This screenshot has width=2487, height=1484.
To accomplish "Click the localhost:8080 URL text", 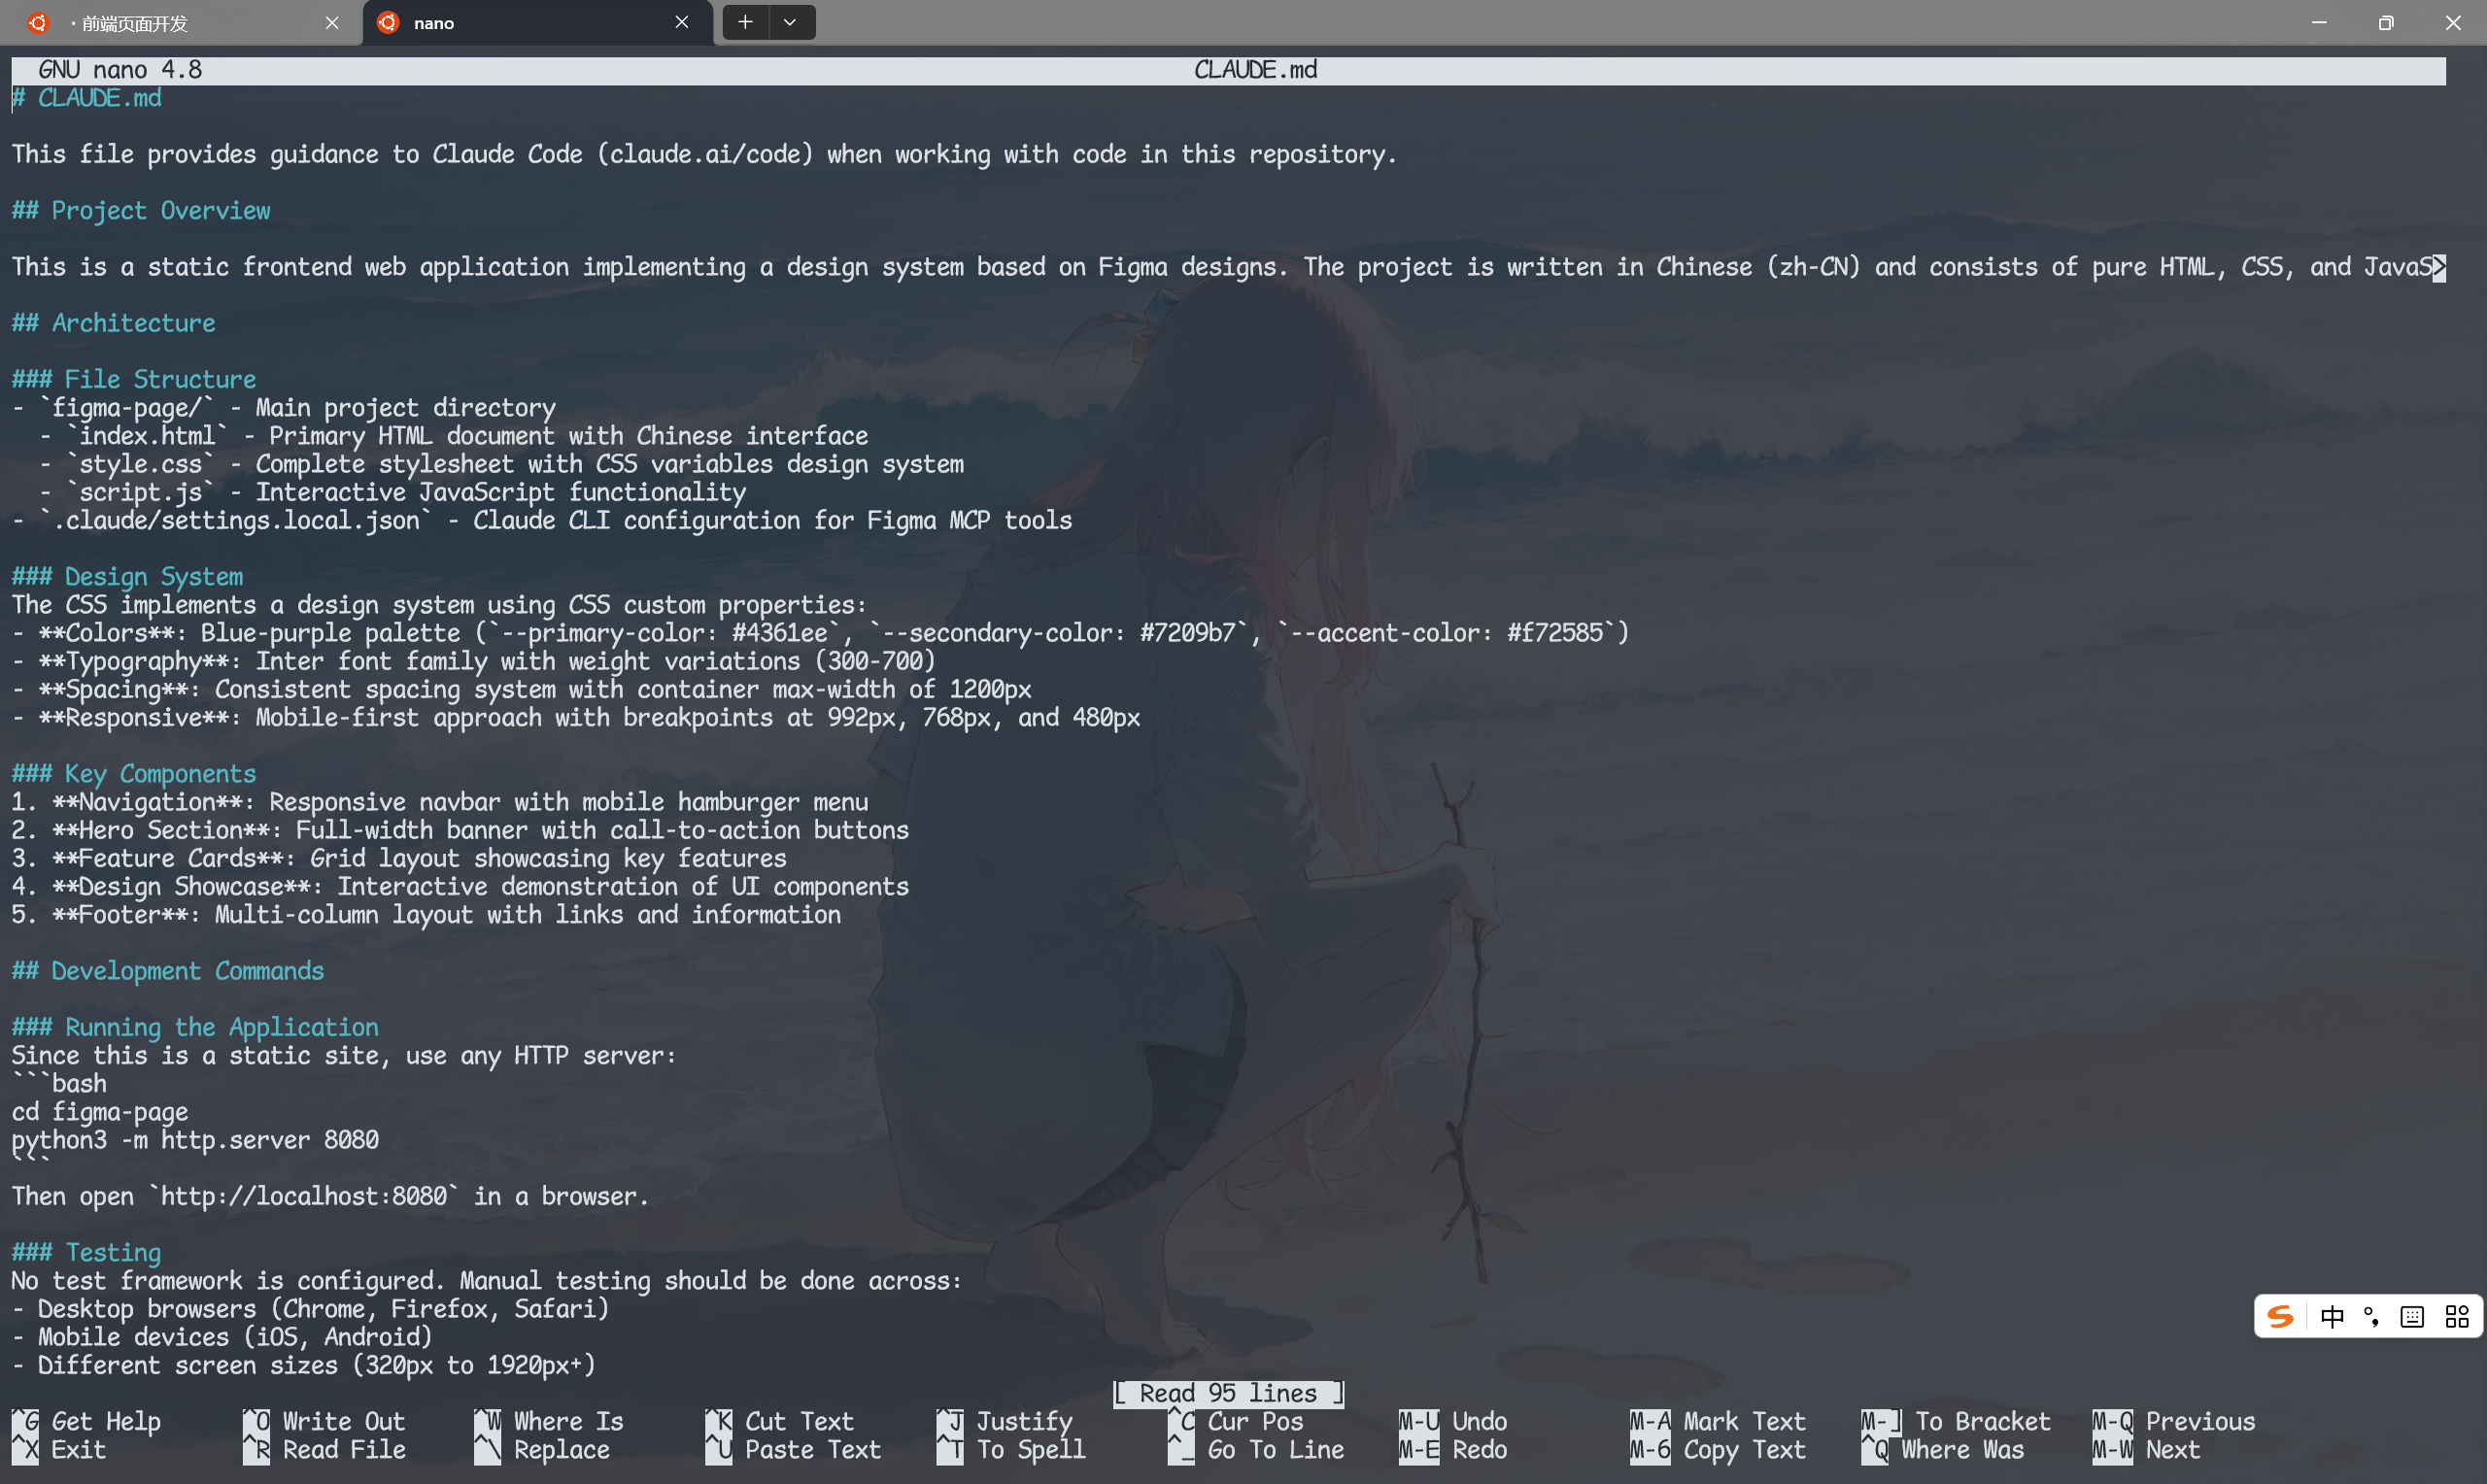I will (303, 1196).
